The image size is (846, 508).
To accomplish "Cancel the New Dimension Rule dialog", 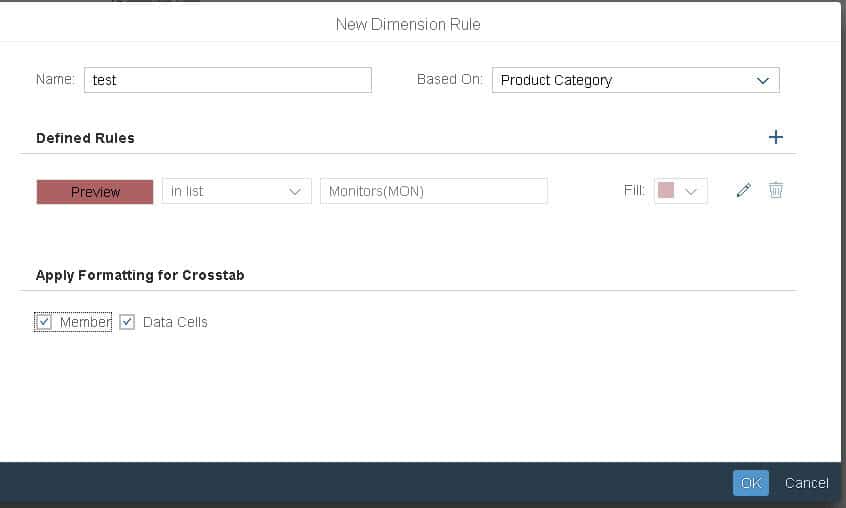I will [x=806, y=483].
